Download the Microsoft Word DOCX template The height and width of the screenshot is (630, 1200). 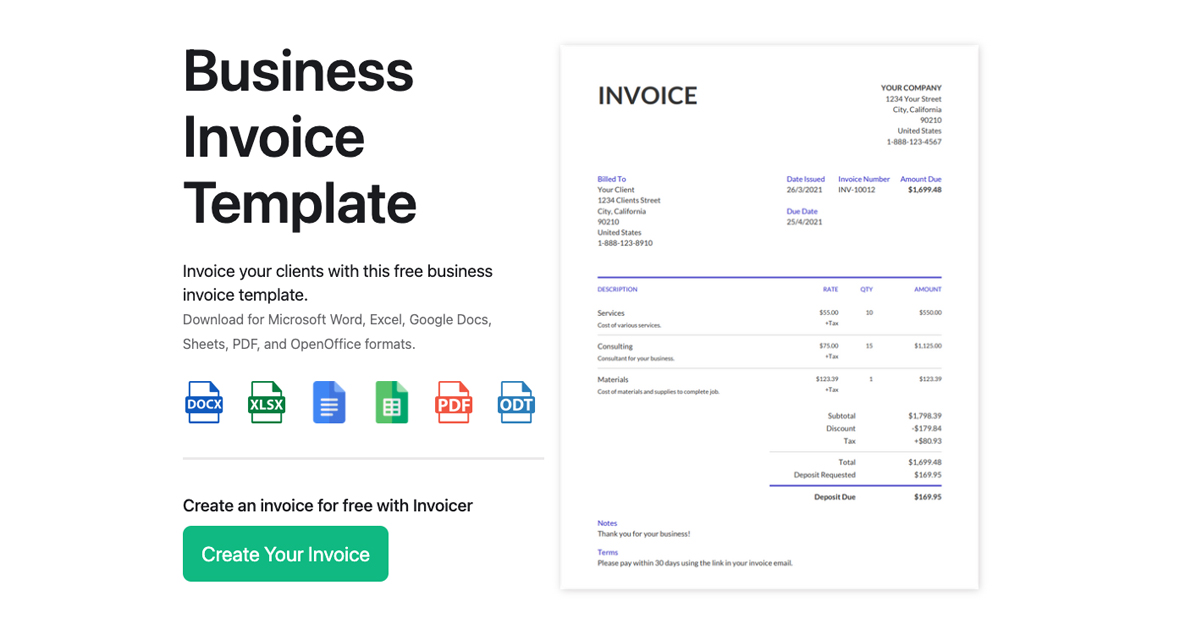203,402
